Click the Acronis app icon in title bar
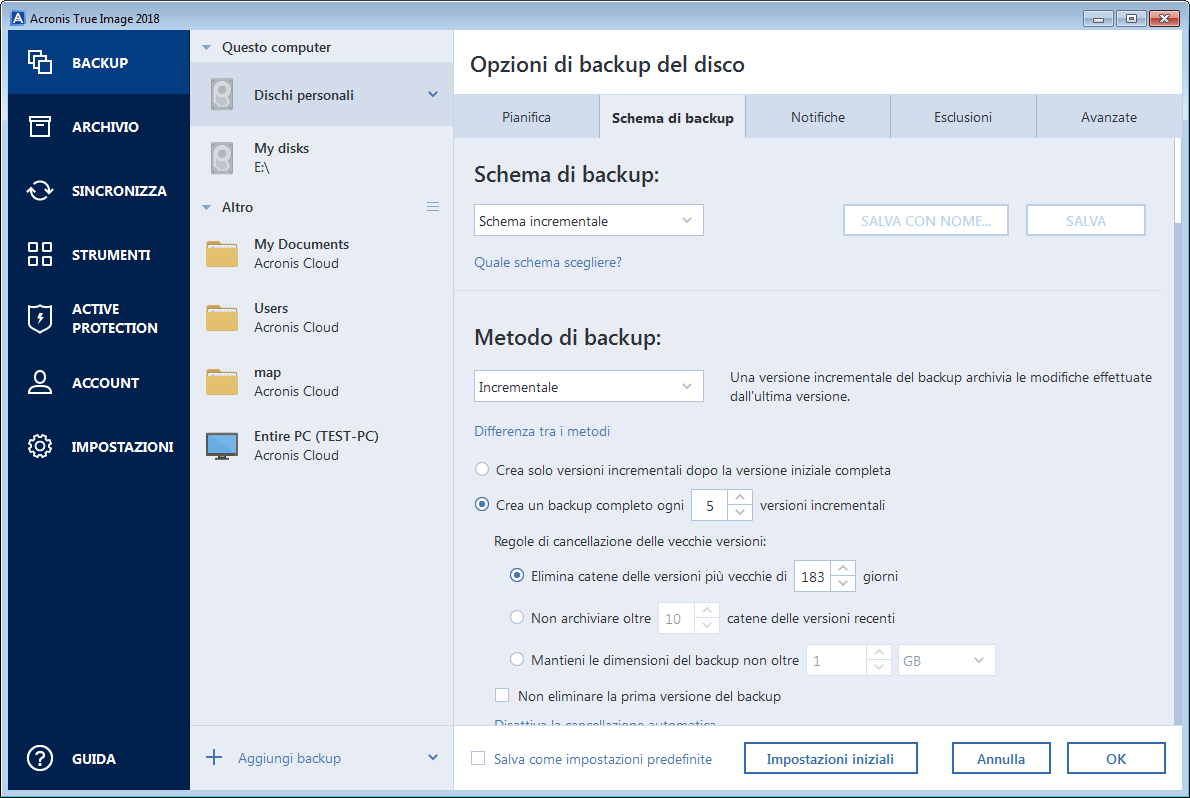This screenshot has width=1190, height=798. (17, 18)
